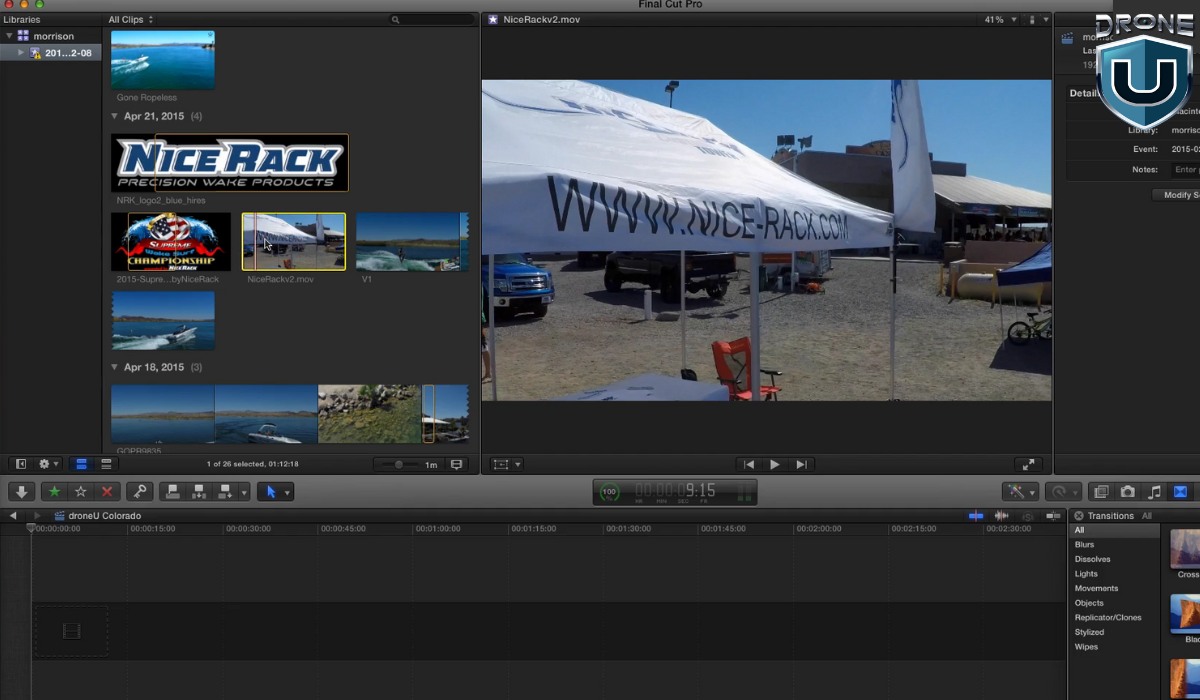Open the photos browser camera icon
This screenshot has height=700, width=1200.
(1128, 492)
